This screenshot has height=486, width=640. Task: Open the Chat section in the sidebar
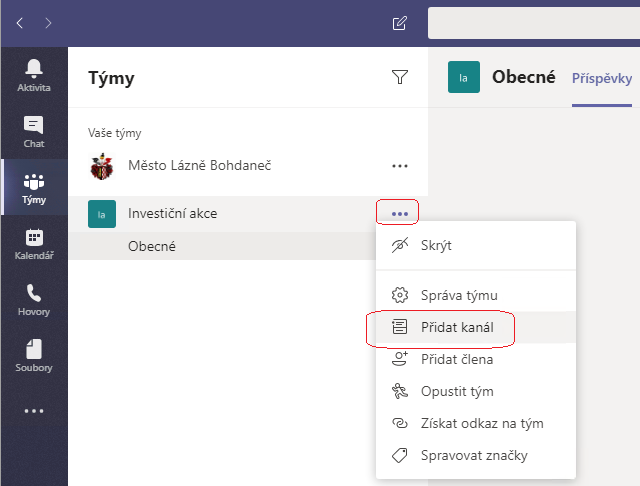coord(34,131)
